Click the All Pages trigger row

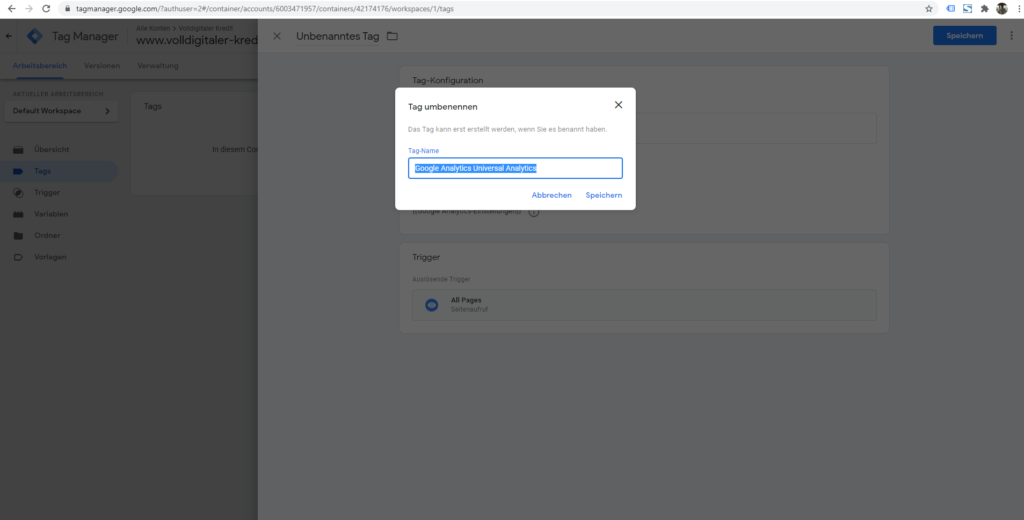coord(644,305)
